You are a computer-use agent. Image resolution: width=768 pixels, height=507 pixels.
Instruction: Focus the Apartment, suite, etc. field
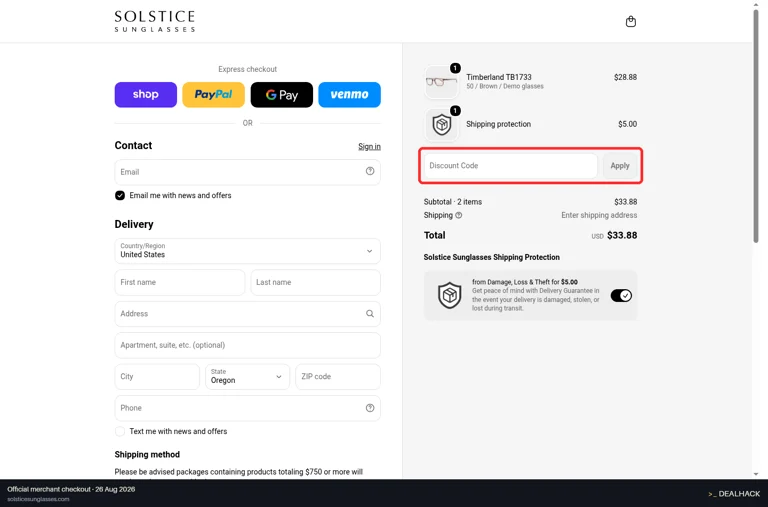click(247, 345)
